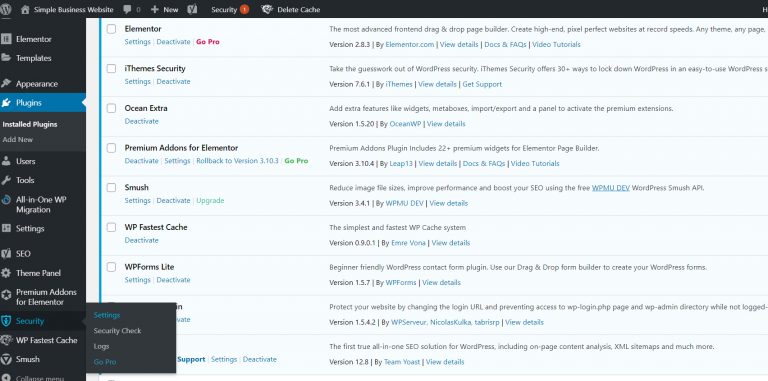Click Get Support for iThemes Security
Image resolution: width=768 pixels, height=381 pixels.
482,84
